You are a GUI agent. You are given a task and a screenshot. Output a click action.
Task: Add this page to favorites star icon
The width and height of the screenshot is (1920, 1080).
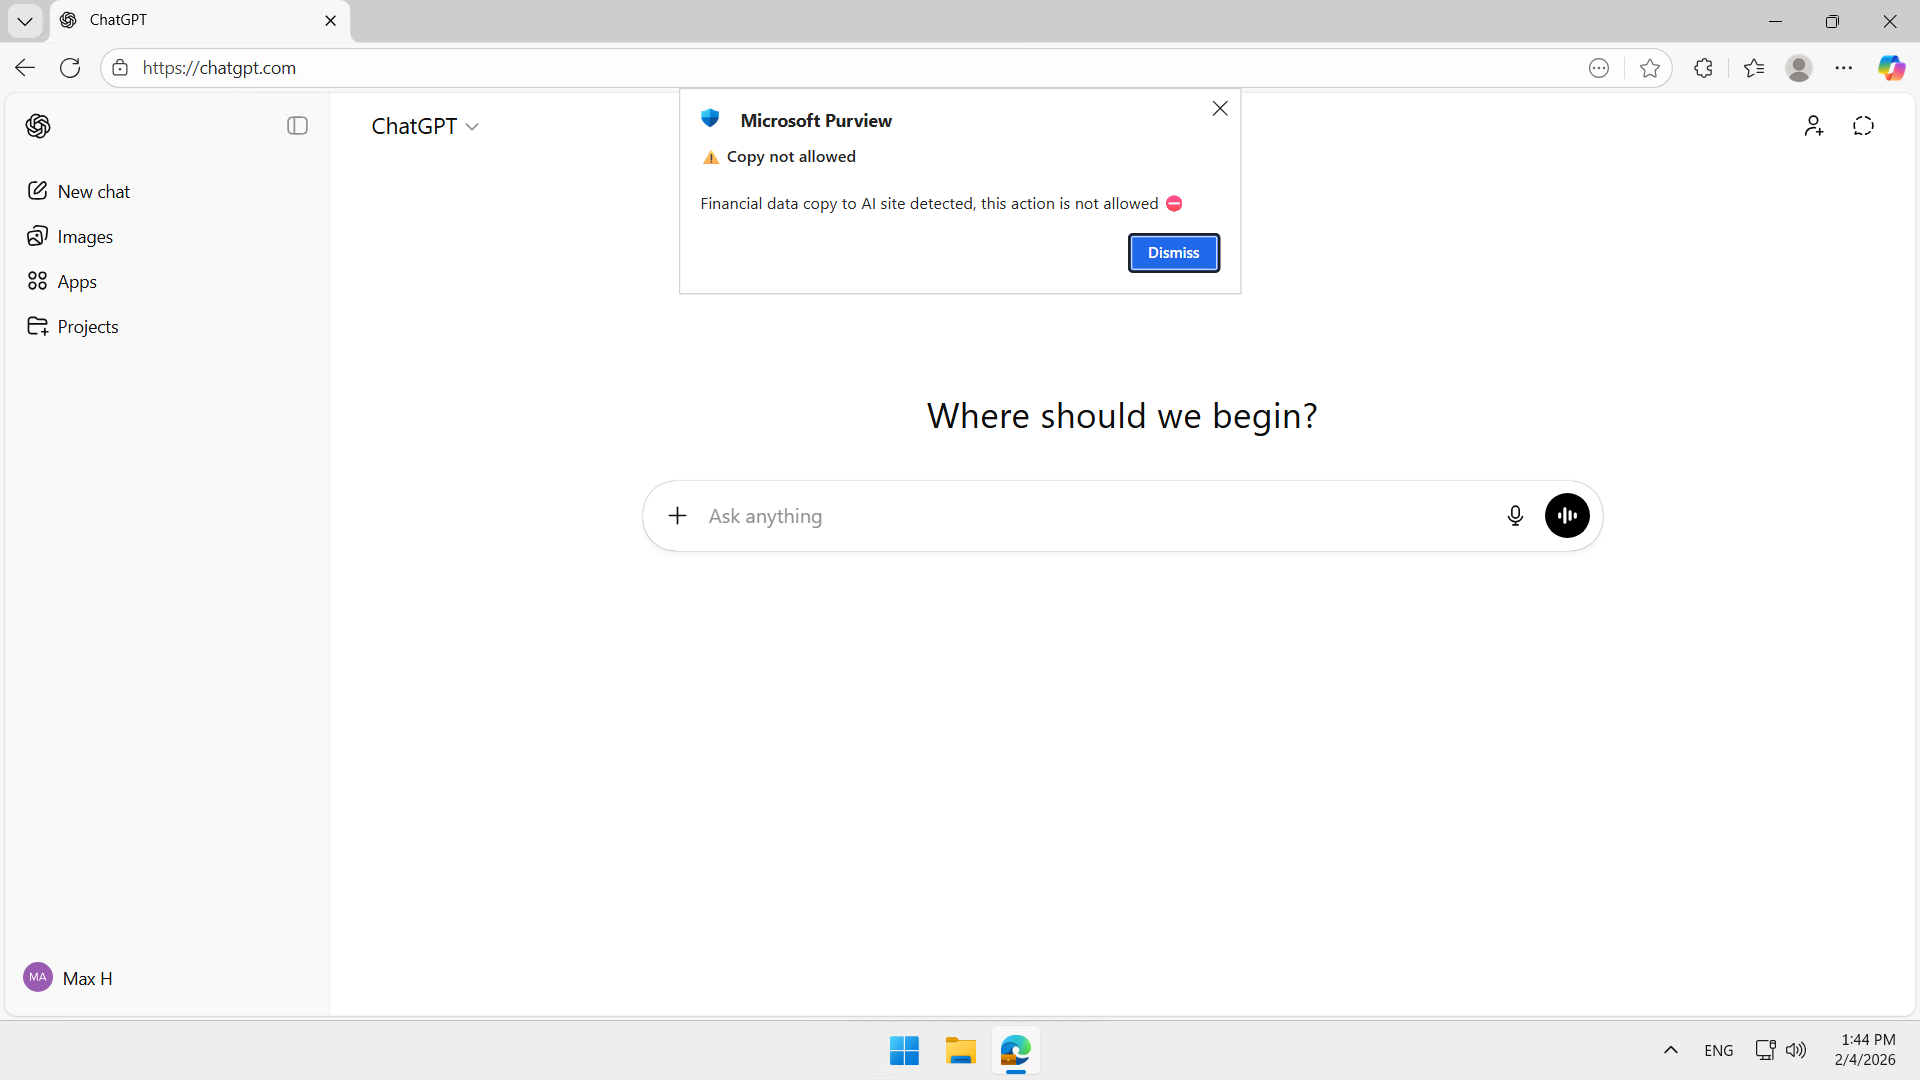[x=1650, y=68]
